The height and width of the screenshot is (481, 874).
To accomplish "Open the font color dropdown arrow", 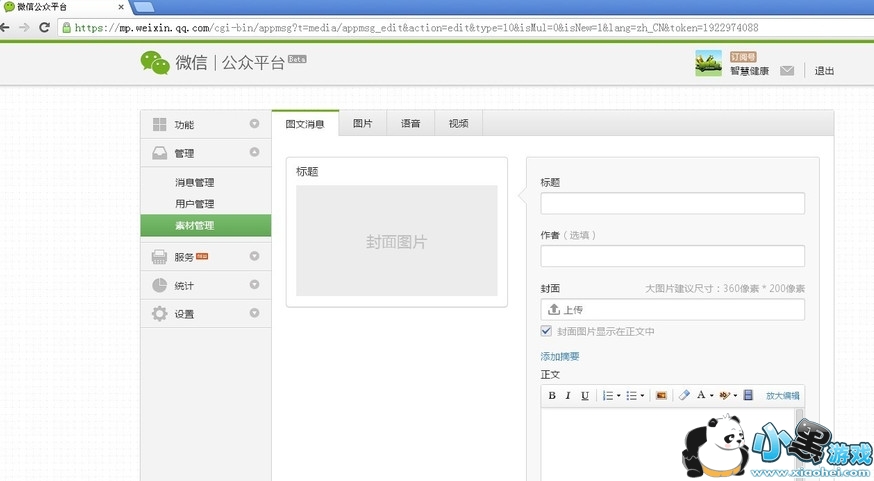I will (x=711, y=396).
